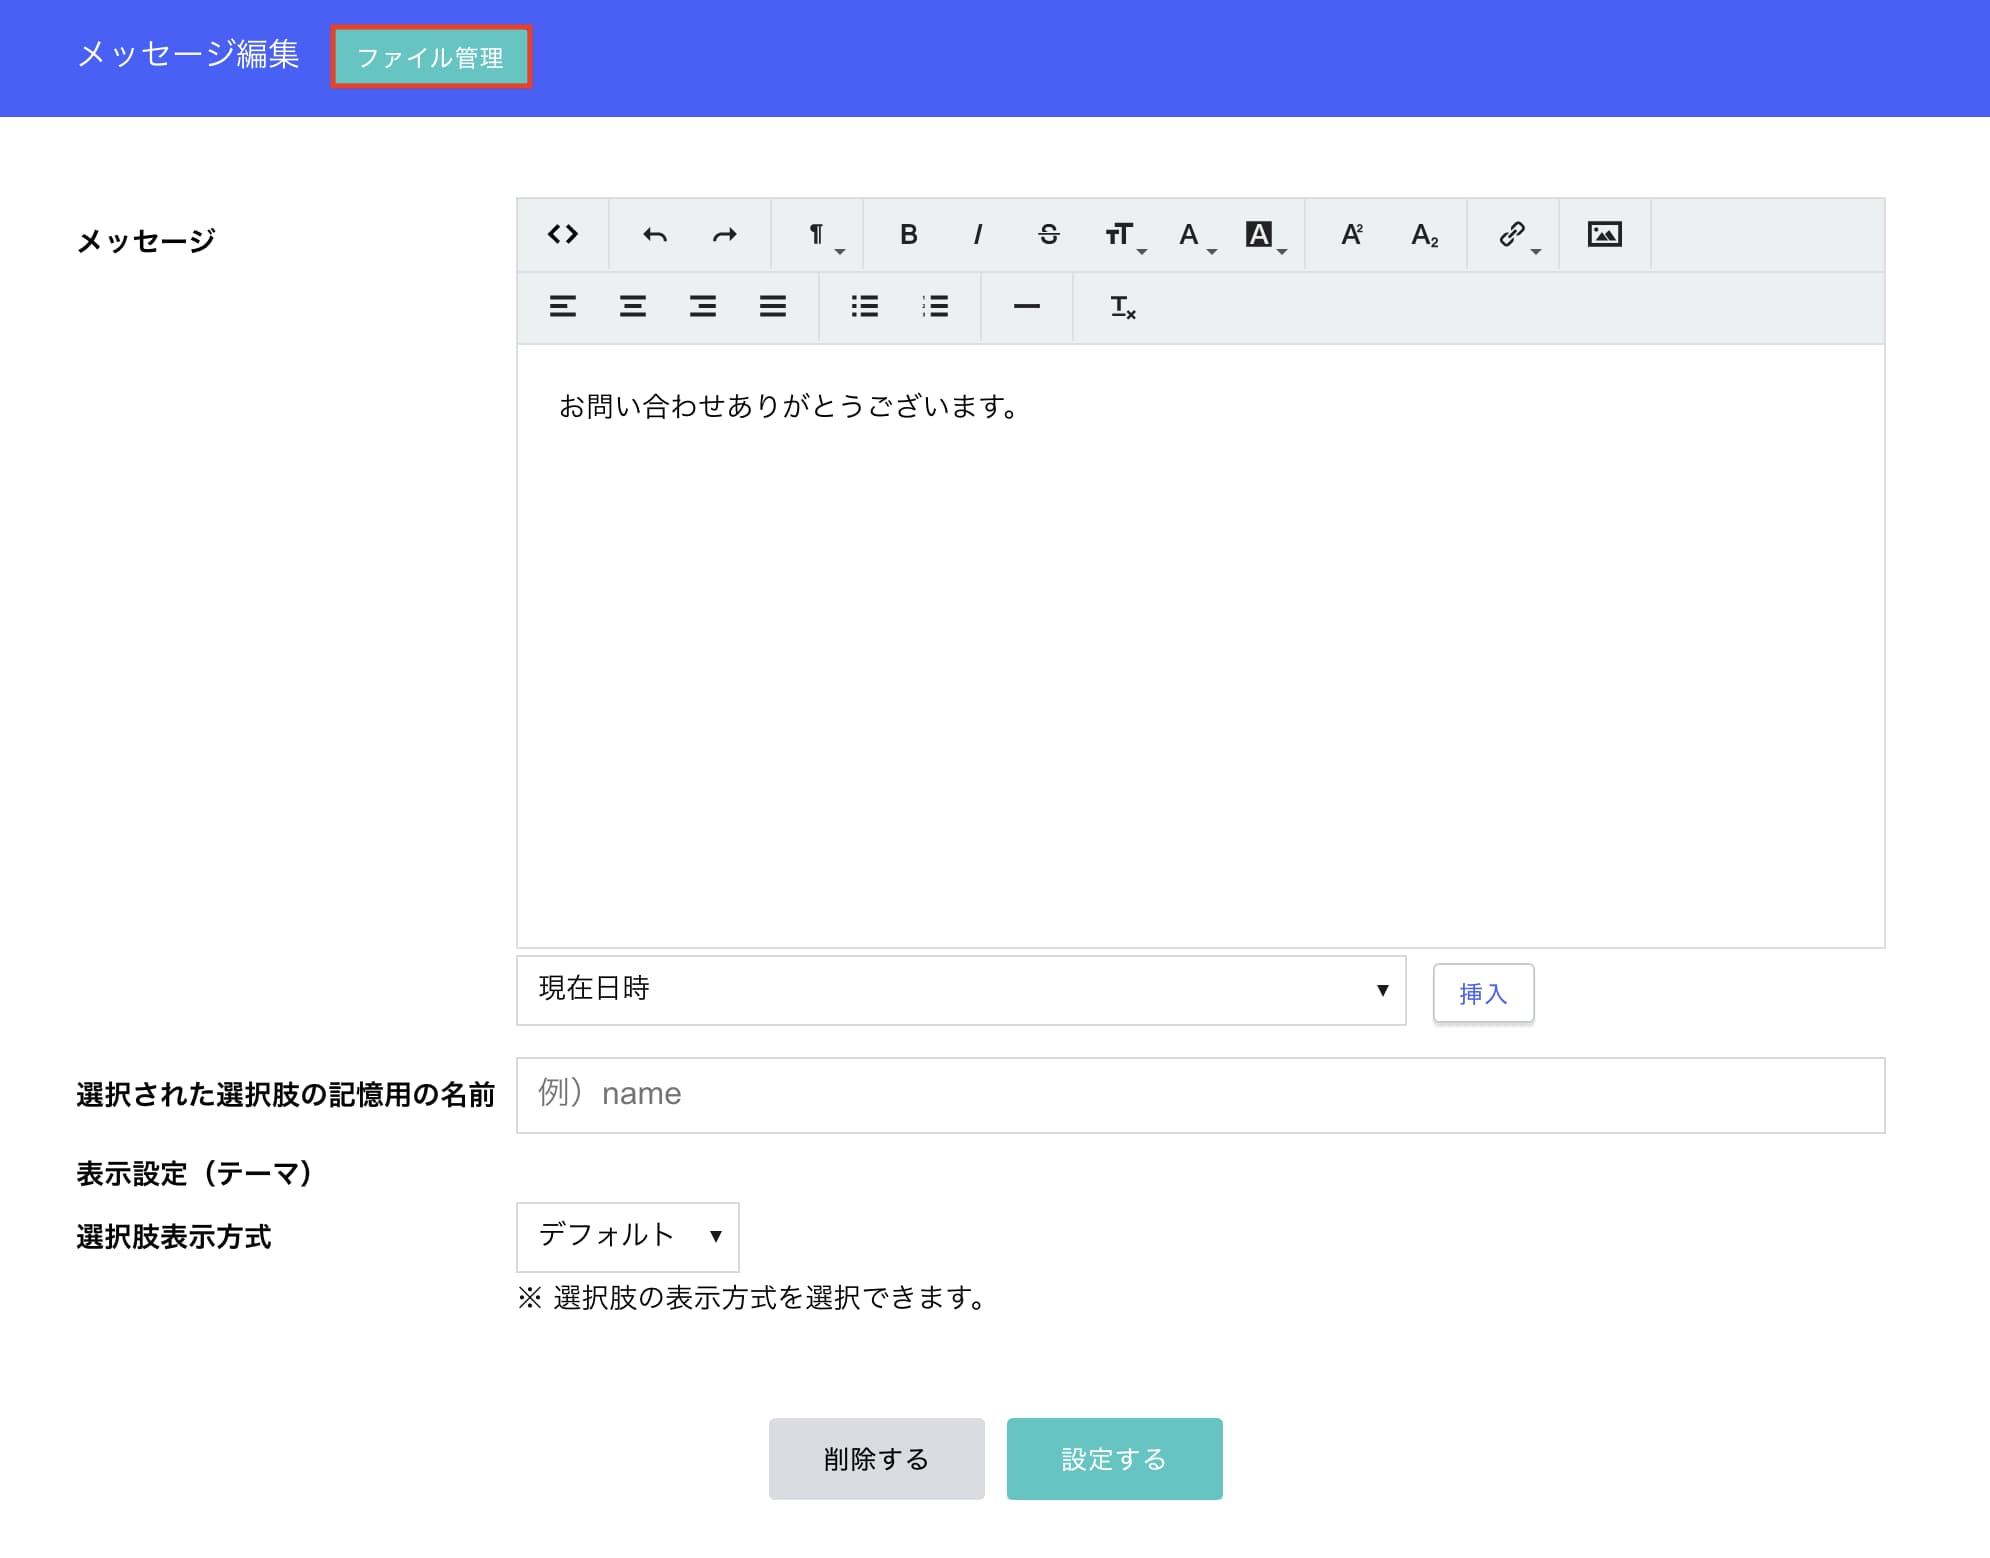This screenshot has width=1990, height=1558.
Task: Click the 設定する save button
Action: click(x=1114, y=1459)
